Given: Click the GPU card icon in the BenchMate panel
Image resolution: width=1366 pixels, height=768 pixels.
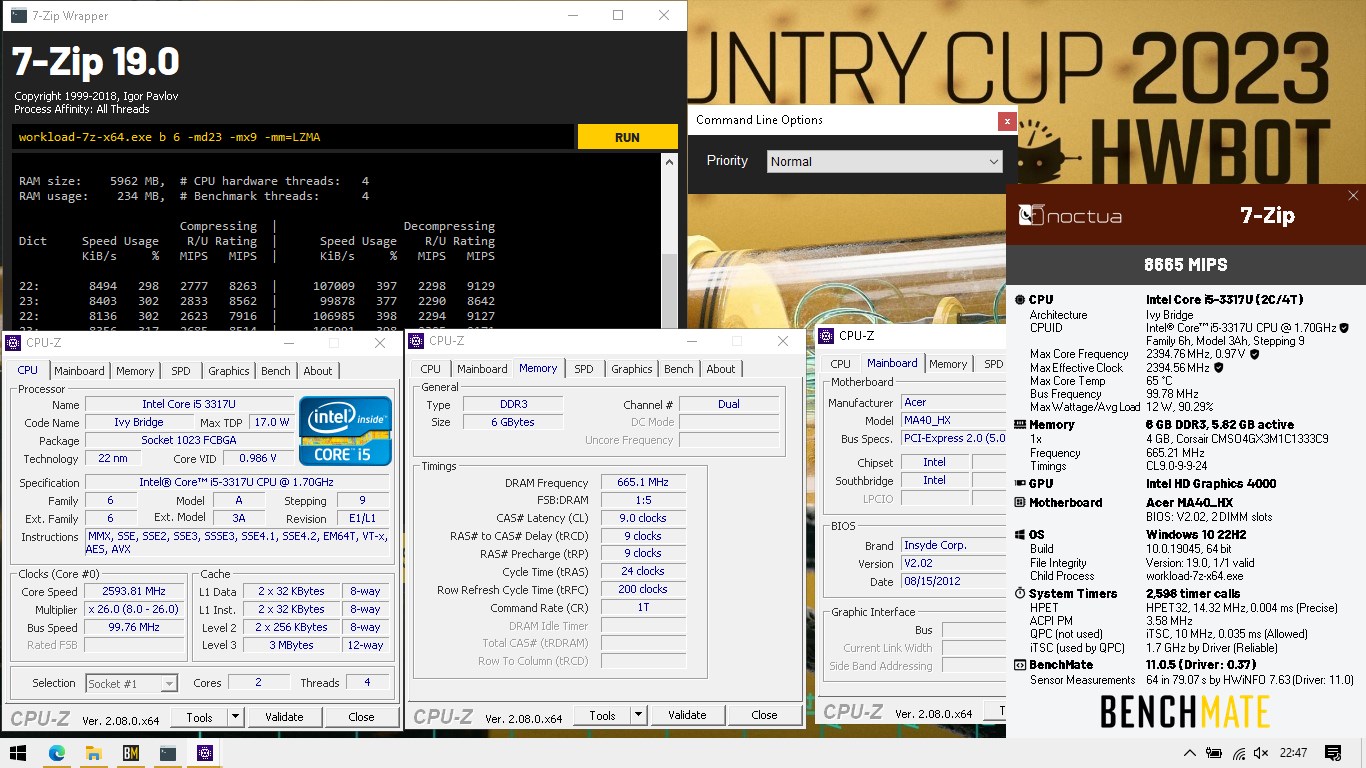Looking at the screenshot, I should coord(1019,484).
